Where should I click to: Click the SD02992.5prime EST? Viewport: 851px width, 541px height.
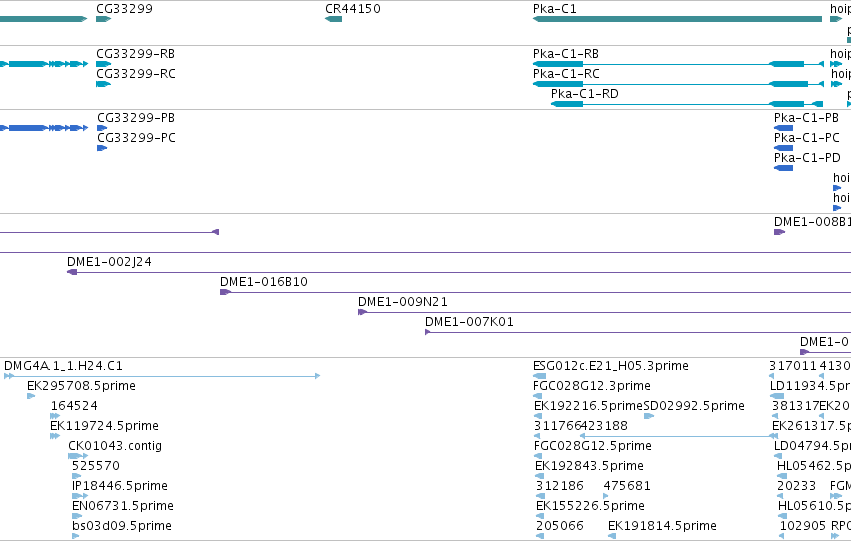[649, 416]
